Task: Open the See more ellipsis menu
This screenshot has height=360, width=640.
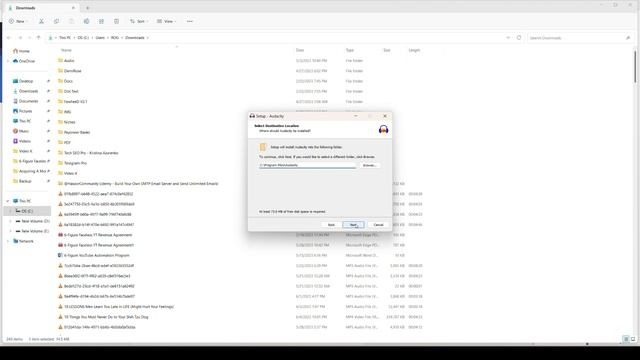Action: [190, 21]
